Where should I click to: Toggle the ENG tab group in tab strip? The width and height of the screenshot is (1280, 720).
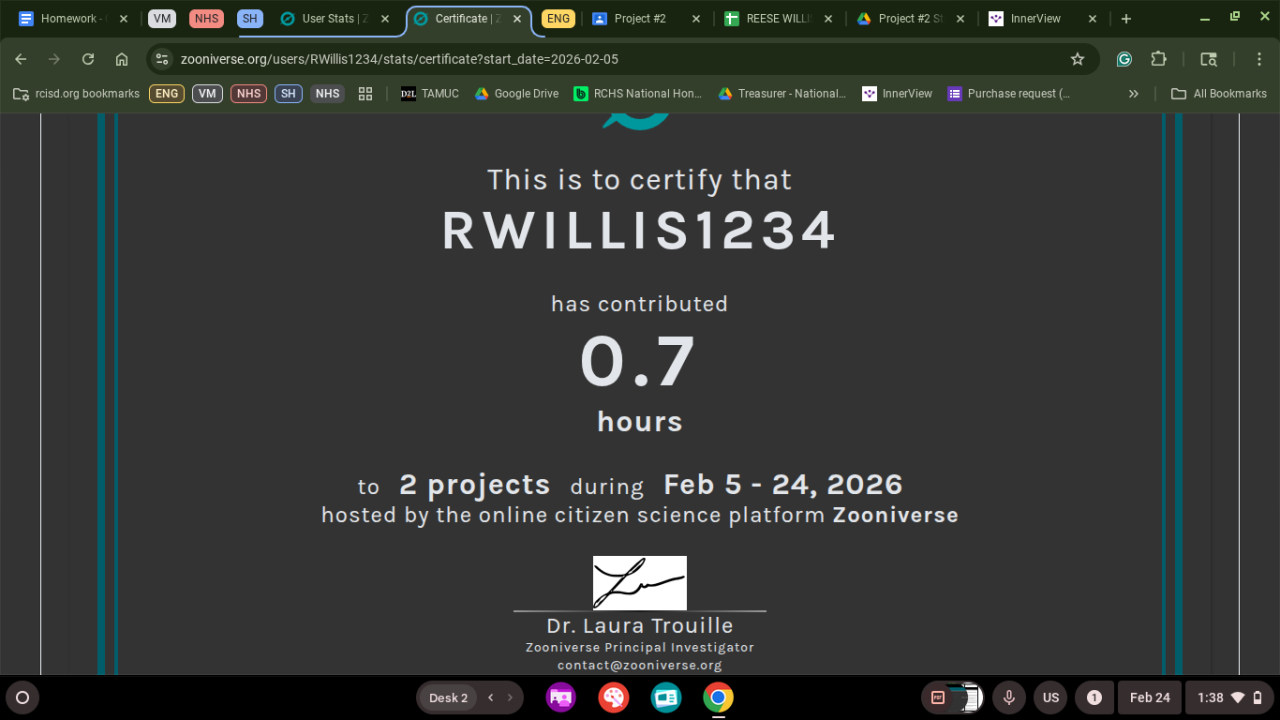tap(558, 19)
